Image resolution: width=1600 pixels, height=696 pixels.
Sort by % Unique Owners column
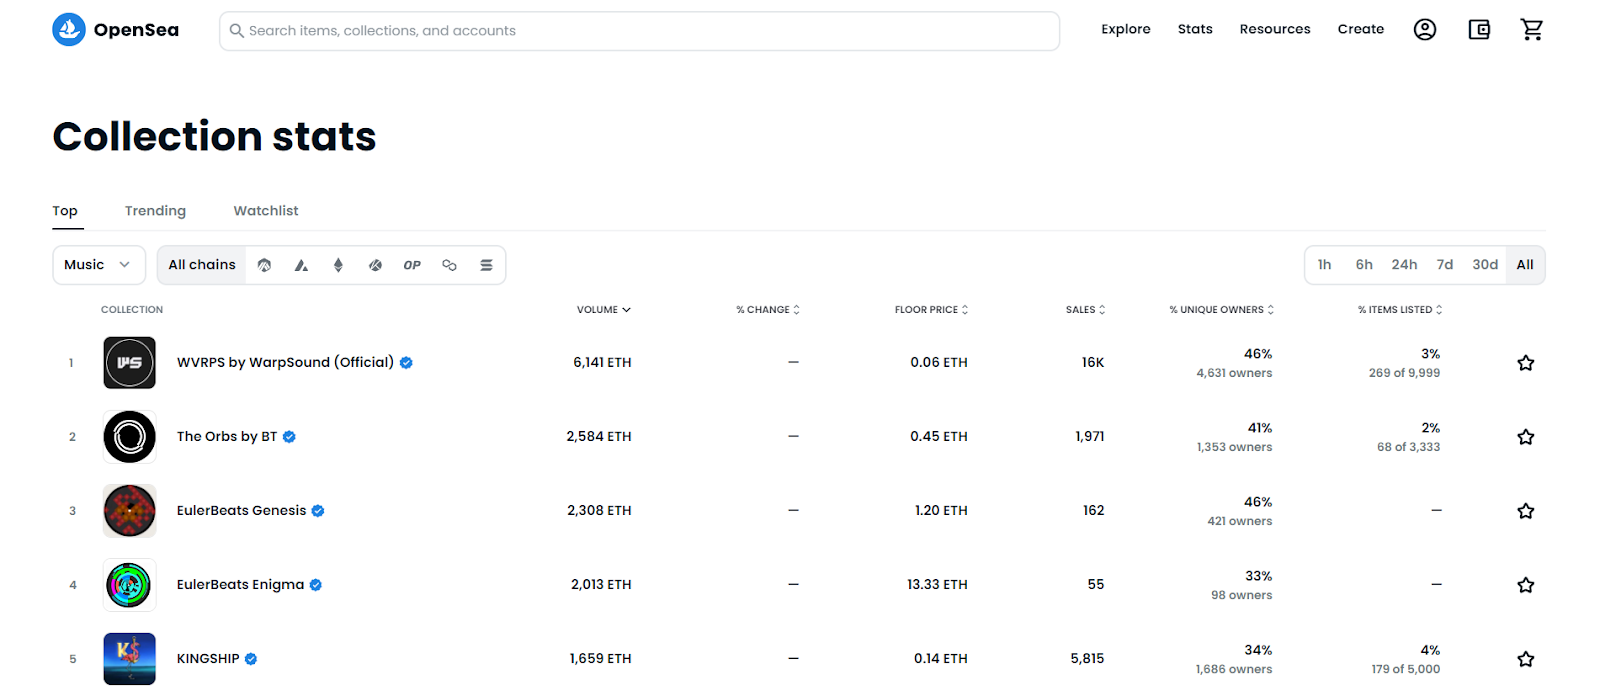(1222, 310)
